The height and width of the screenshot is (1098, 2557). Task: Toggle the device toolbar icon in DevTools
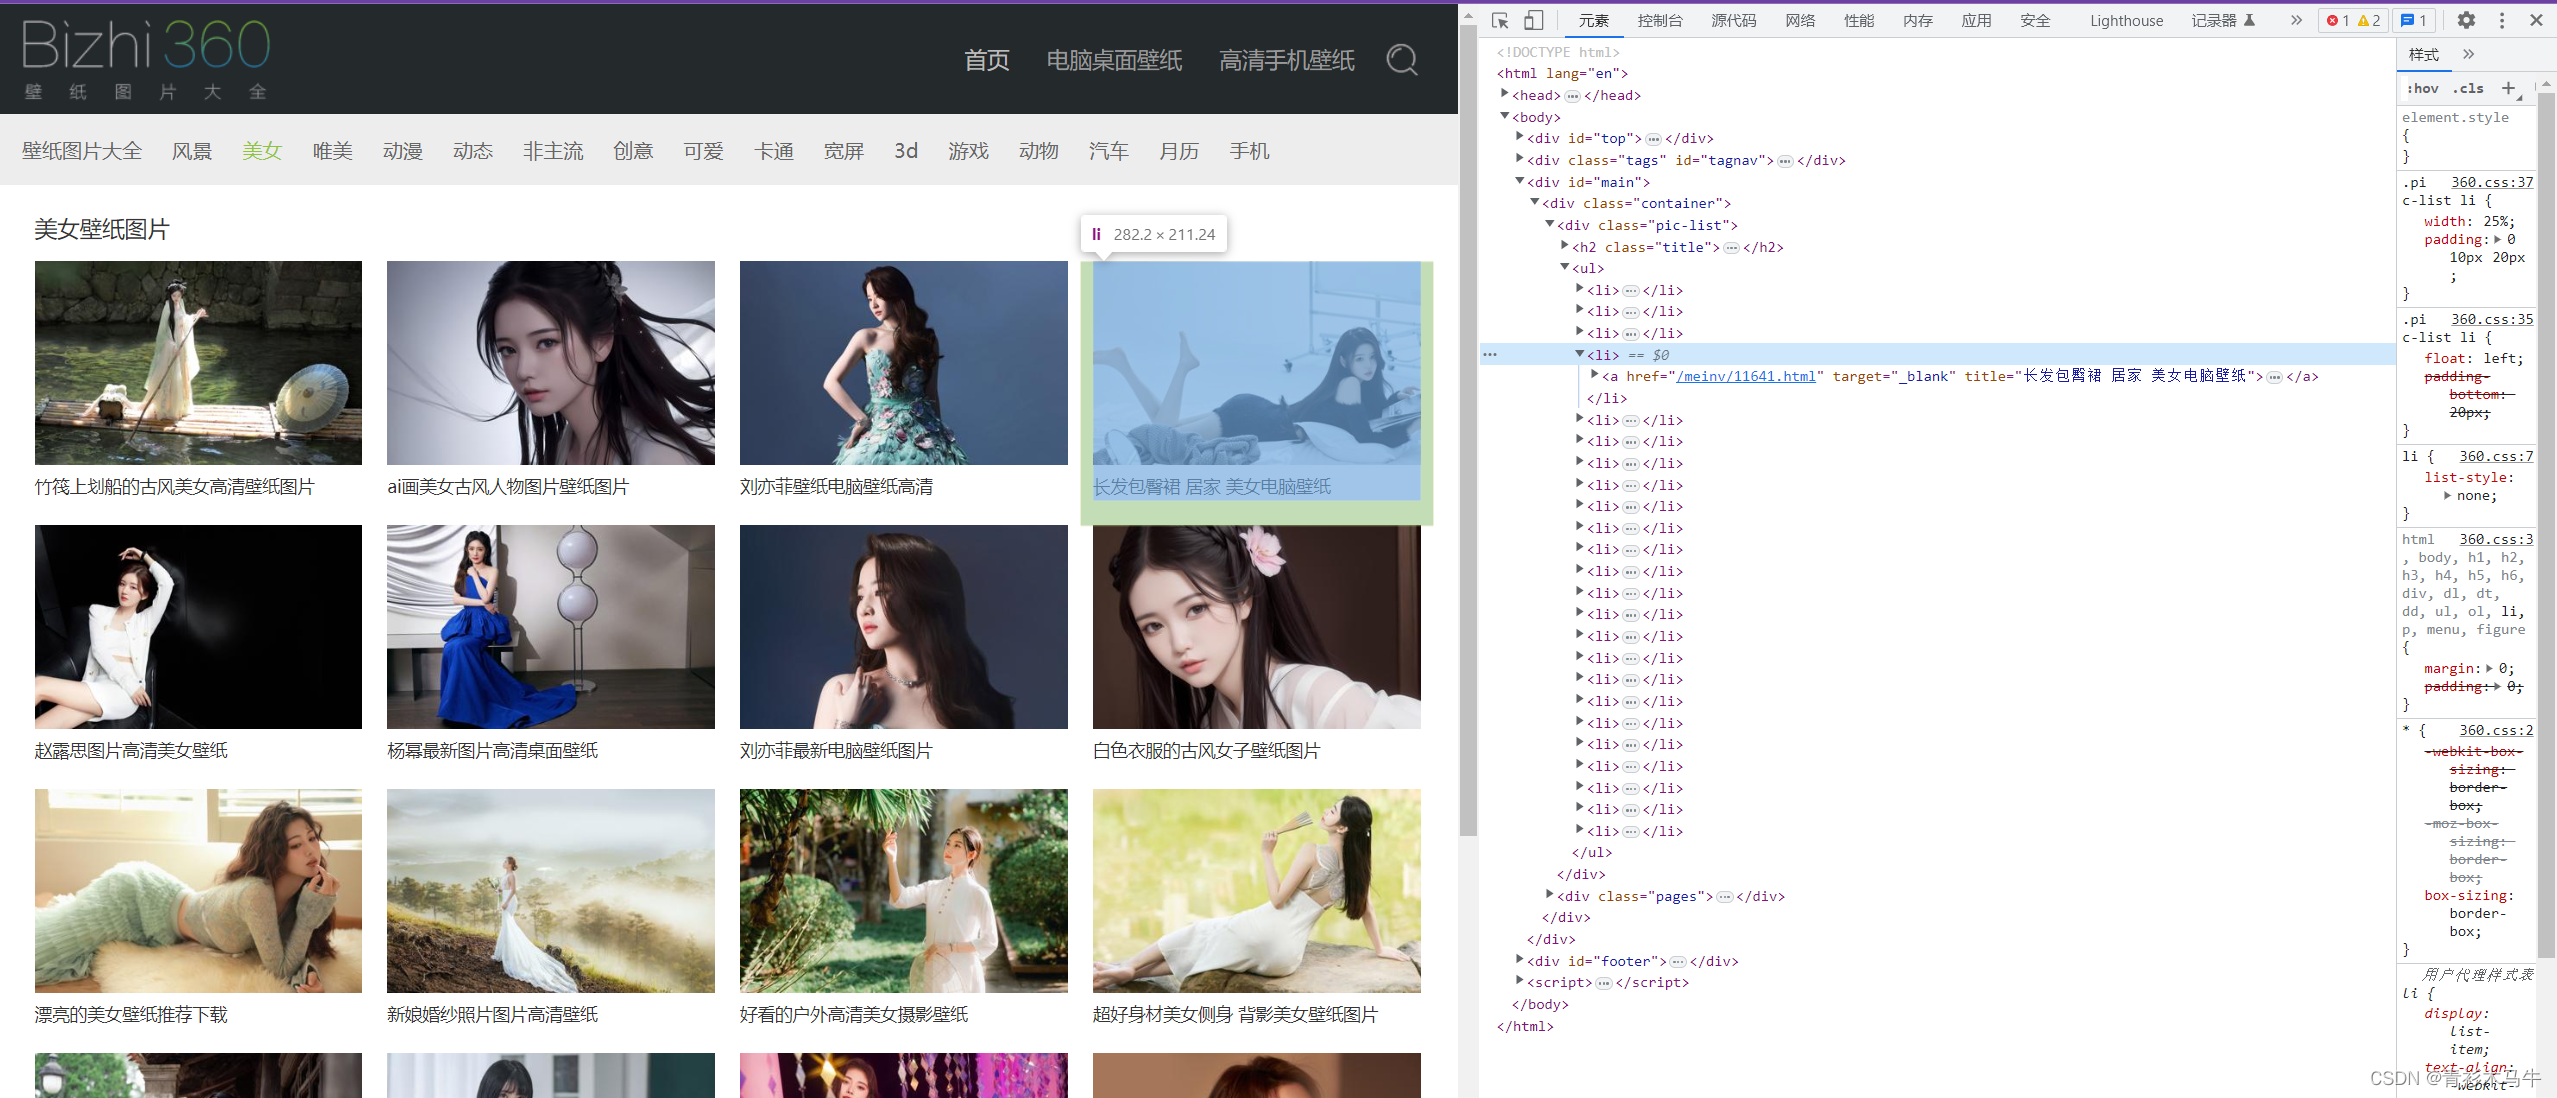1533,20
